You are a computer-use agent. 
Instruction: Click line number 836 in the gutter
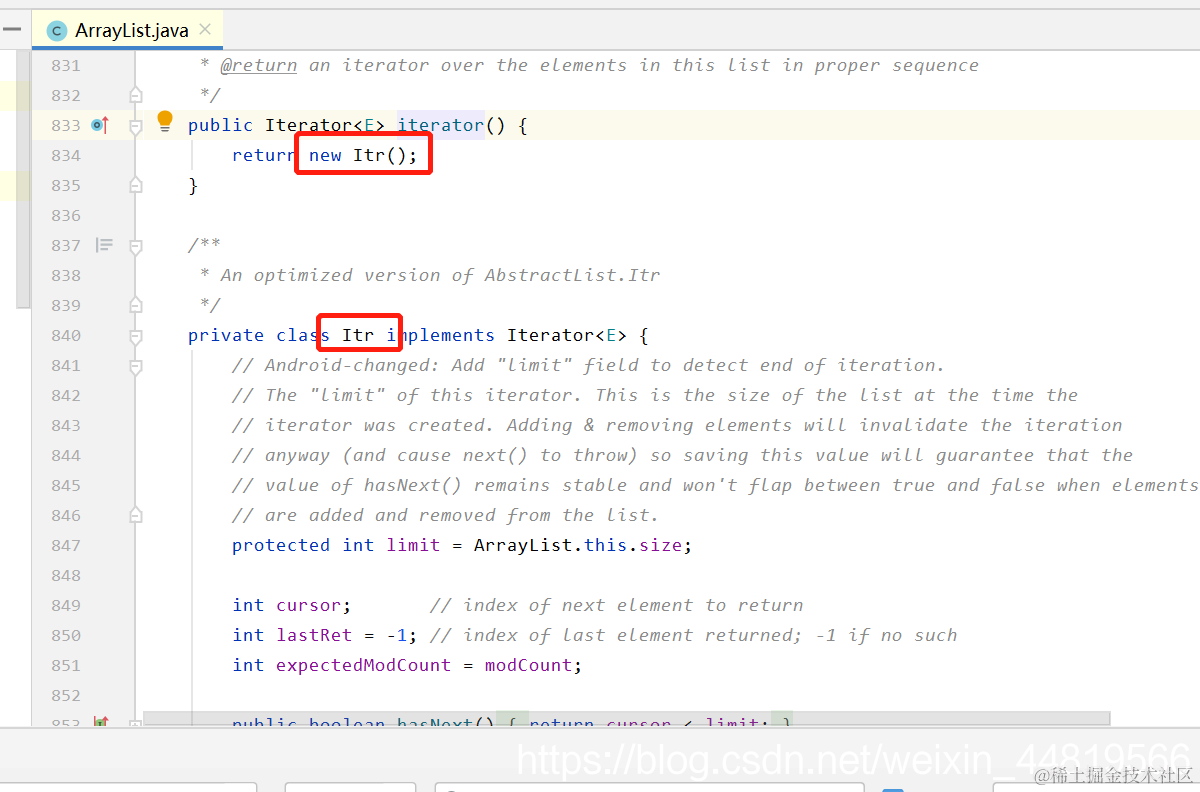pos(66,215)
